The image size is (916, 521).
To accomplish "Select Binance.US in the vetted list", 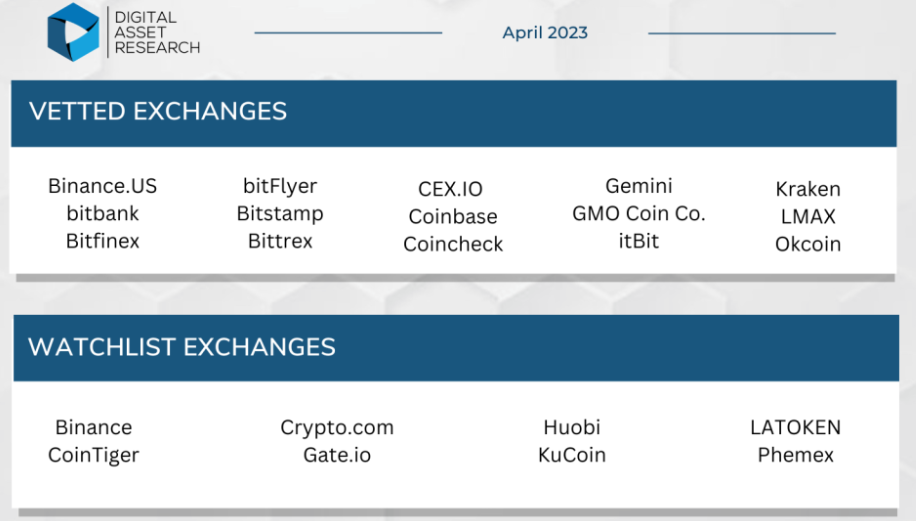I will [x=102, y=186].
